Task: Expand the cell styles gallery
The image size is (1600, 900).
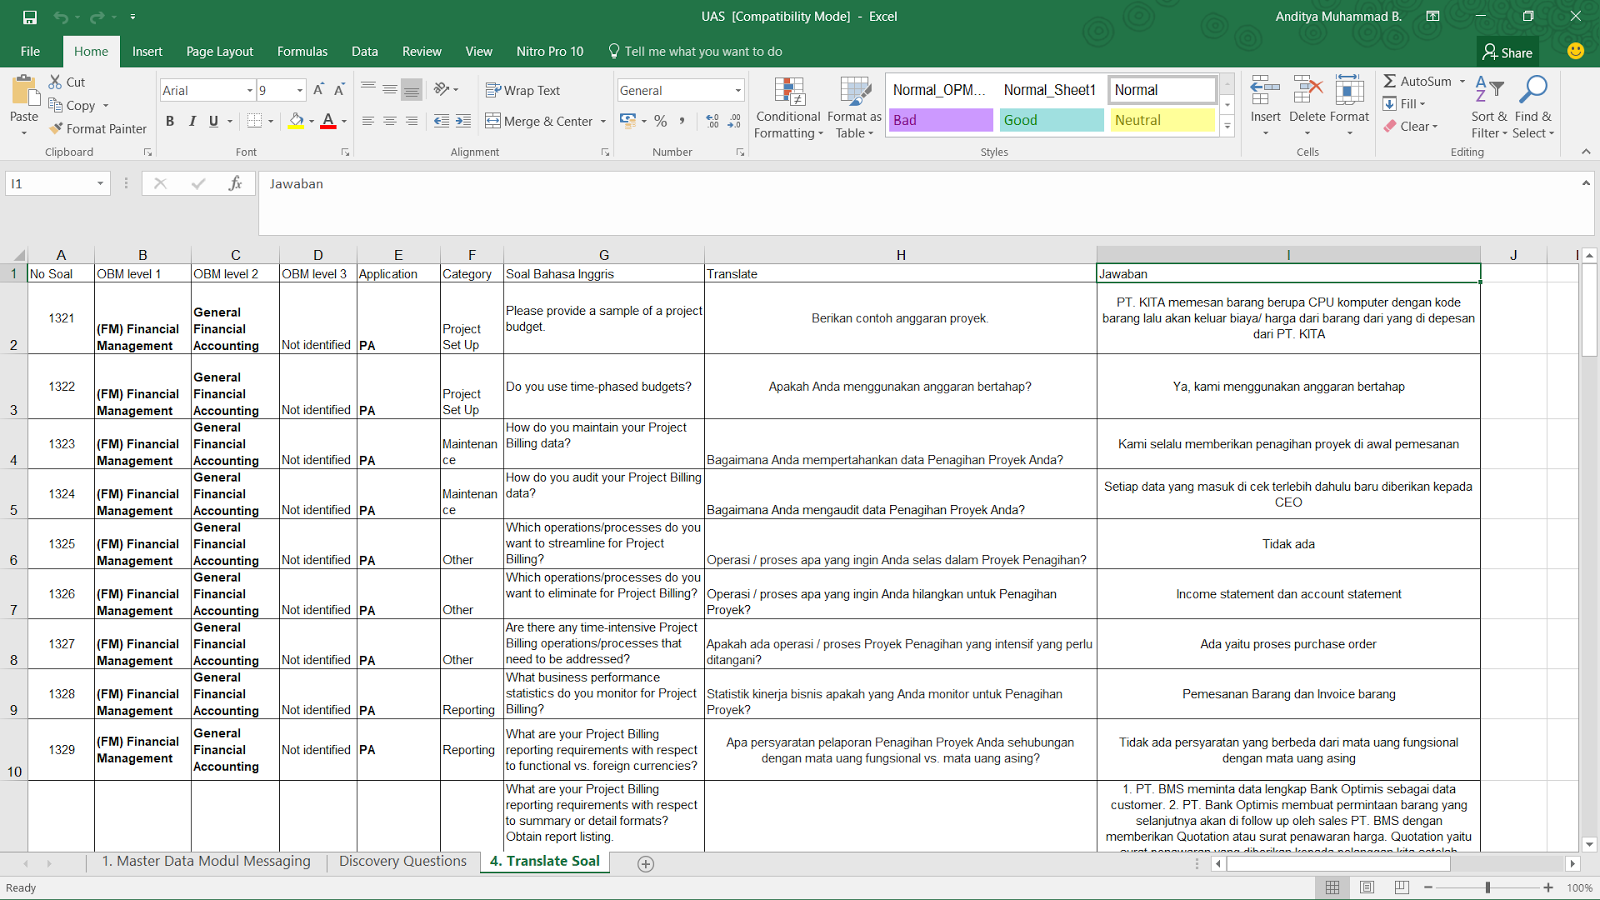Action: click(x=1227, y=128)
